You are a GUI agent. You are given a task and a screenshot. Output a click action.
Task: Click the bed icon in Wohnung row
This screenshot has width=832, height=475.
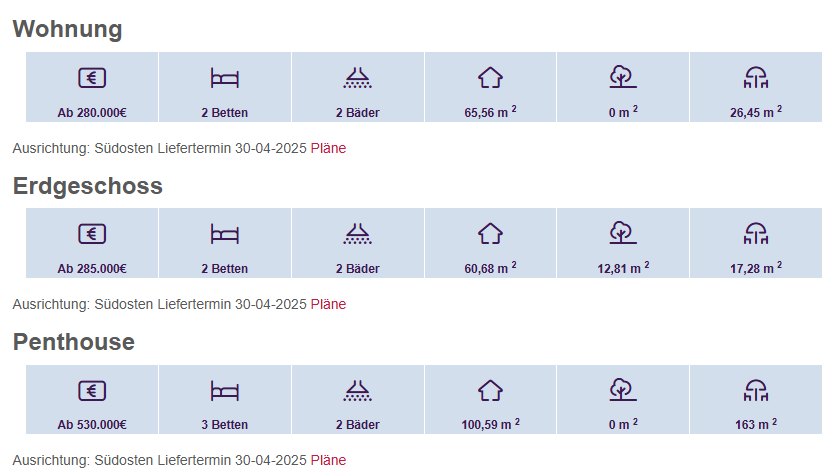coord(225,78)
